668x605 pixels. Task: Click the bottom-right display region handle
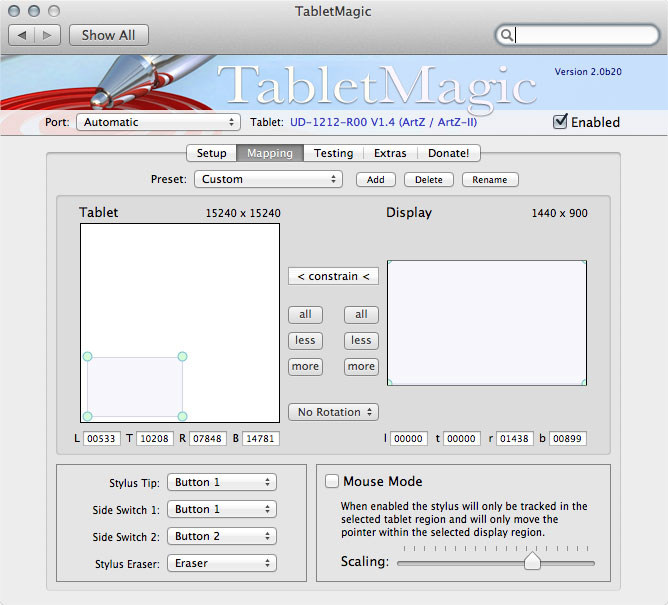point(584,383)
